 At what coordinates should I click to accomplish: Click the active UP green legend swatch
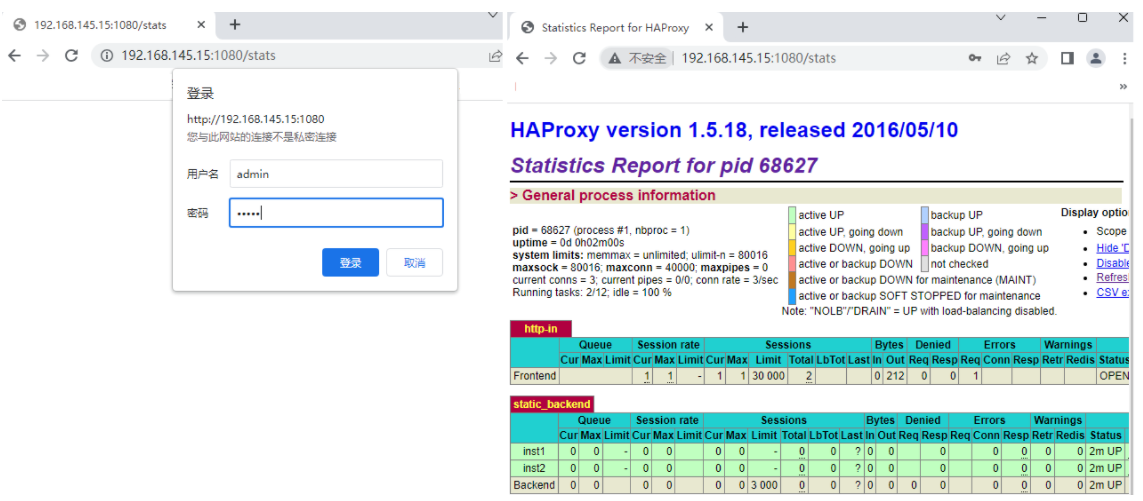tap(792, 215)
